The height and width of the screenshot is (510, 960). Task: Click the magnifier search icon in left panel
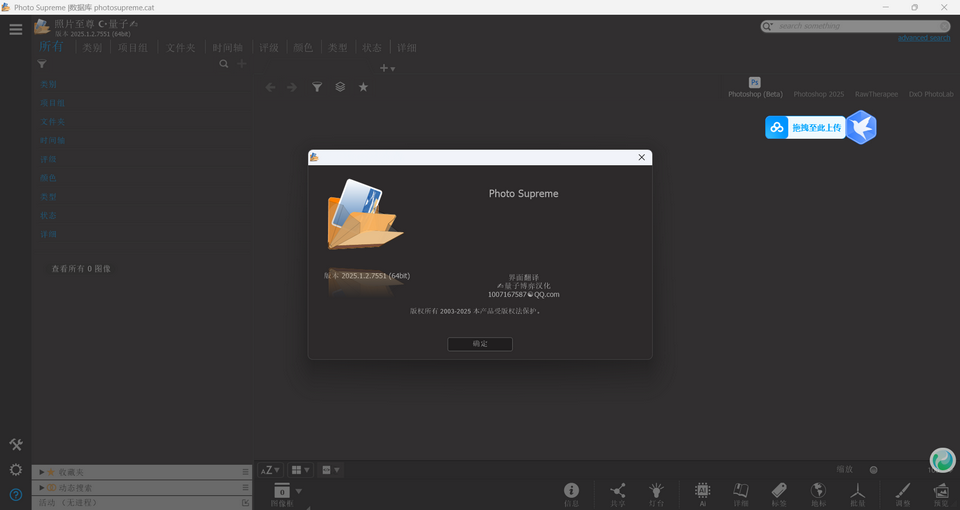(224, 64)
